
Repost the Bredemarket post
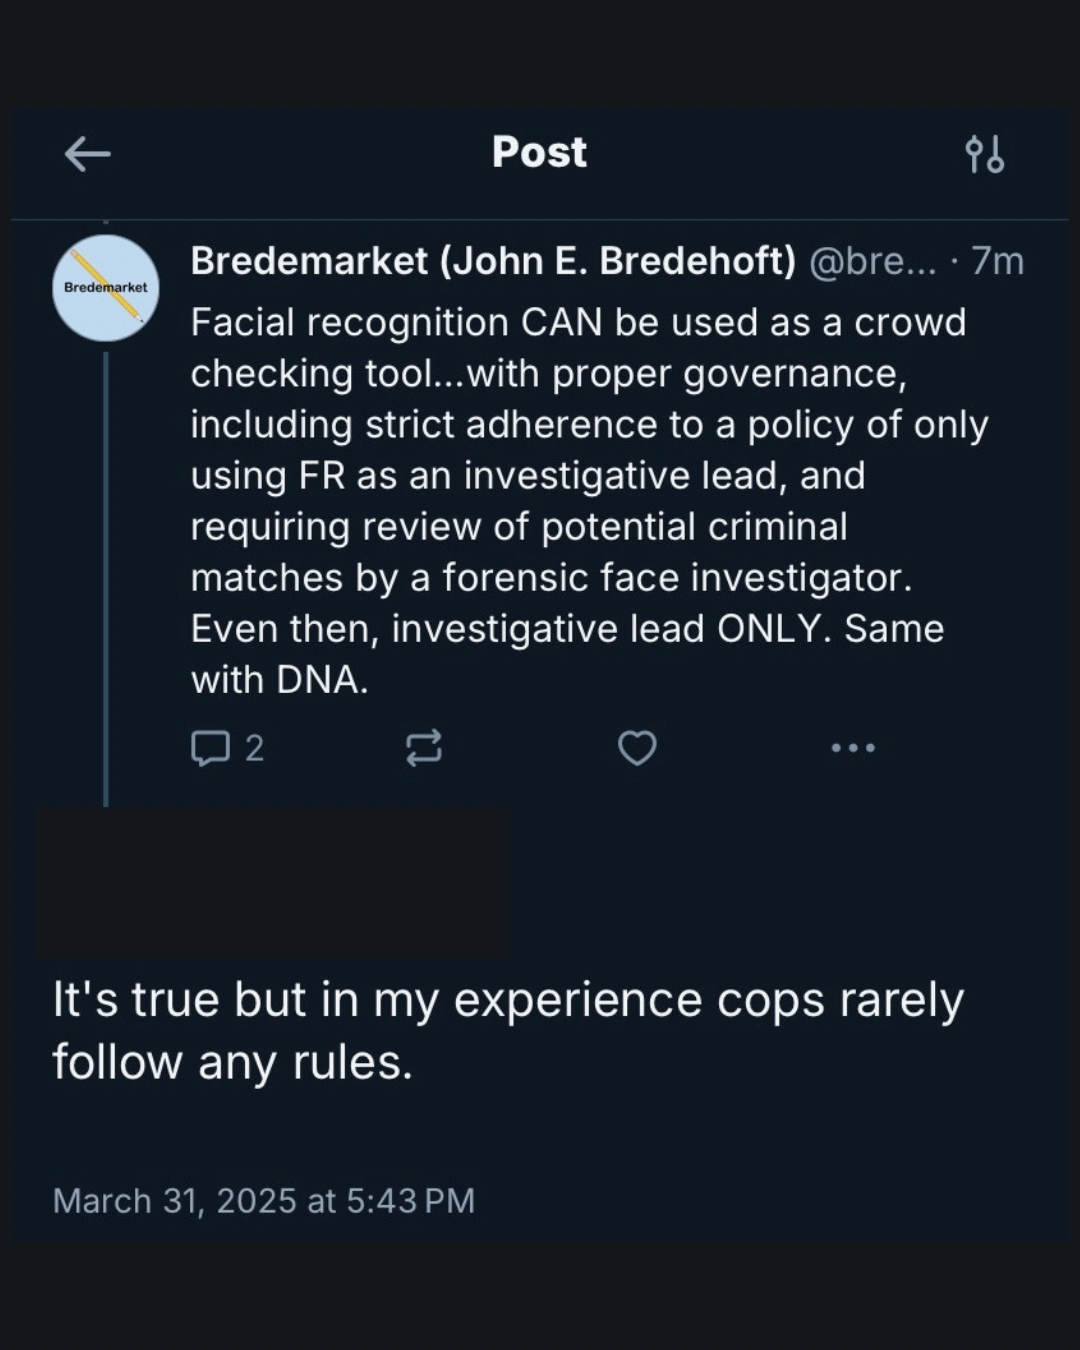[424, 748]
